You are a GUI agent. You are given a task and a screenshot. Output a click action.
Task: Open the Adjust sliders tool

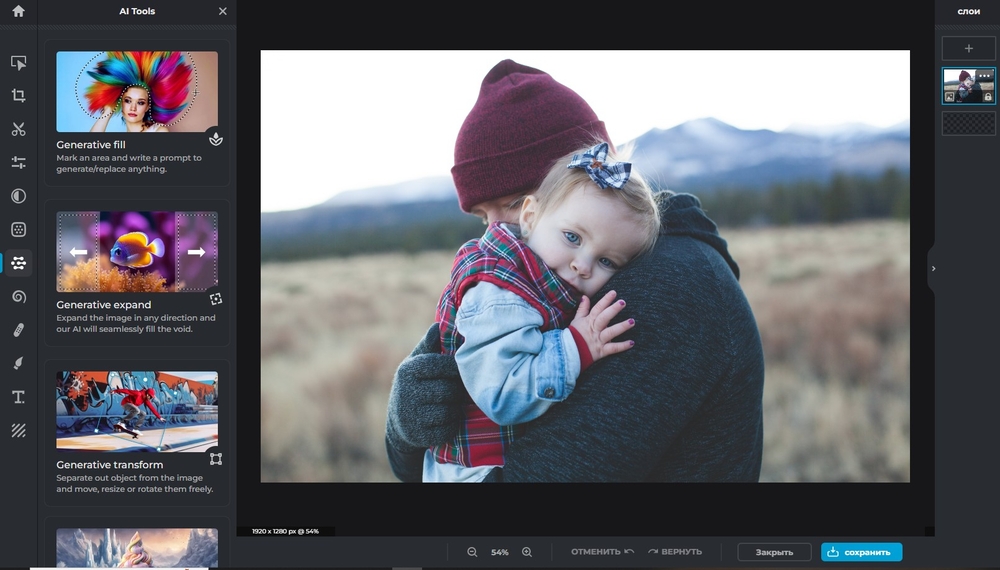18,162
